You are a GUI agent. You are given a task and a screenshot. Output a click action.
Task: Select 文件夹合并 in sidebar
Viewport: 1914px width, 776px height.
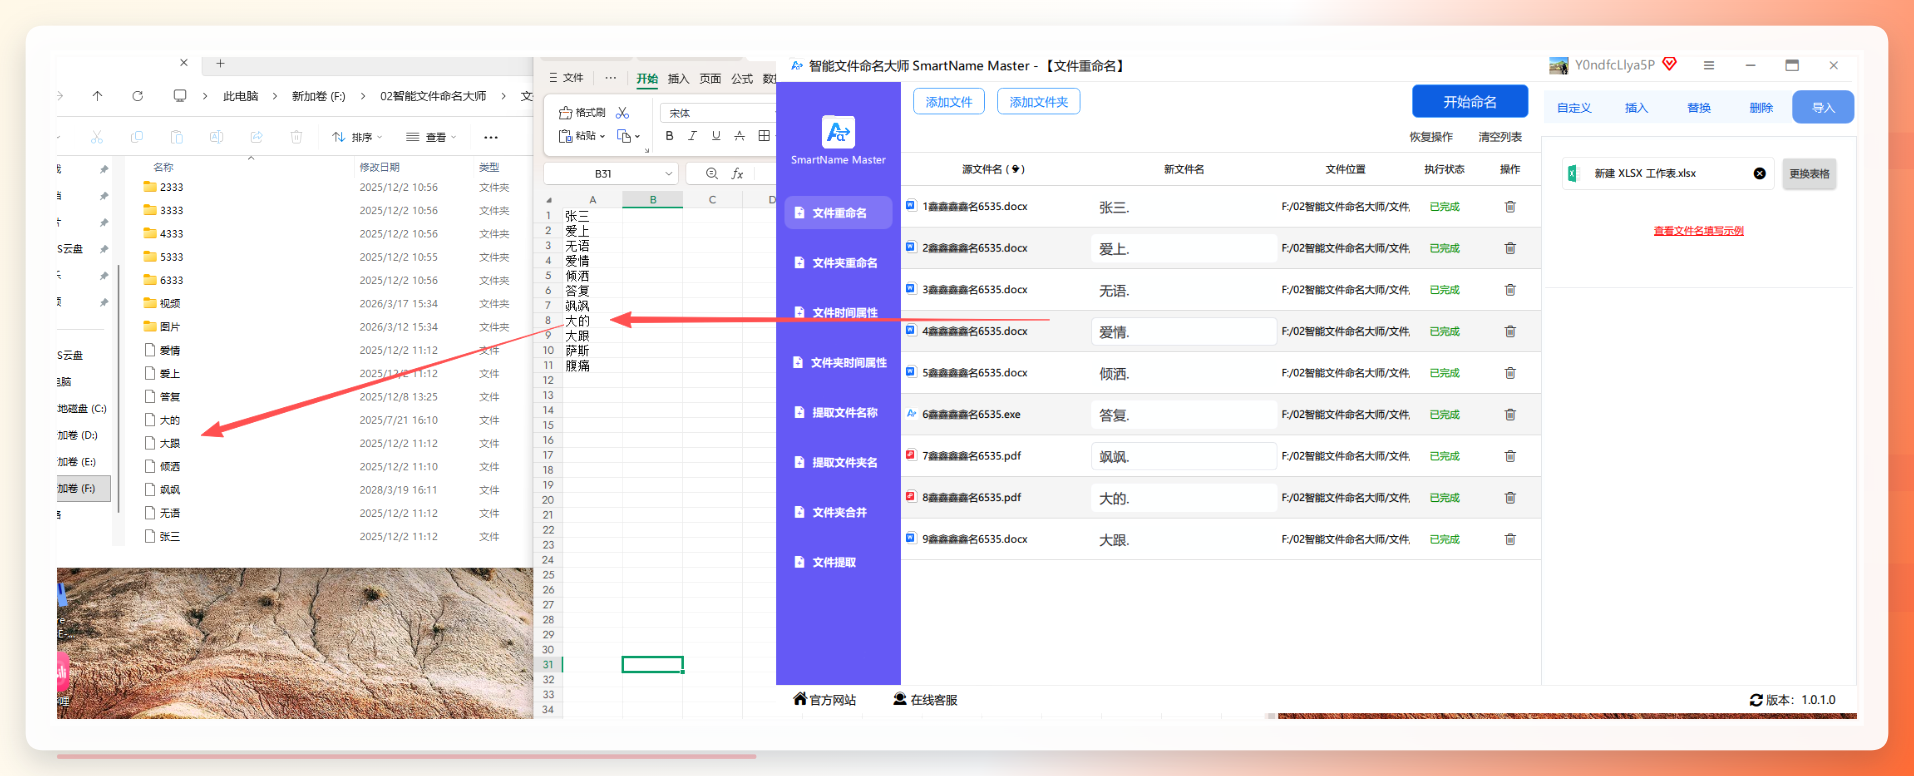pyautogui.click(x=838, y=513)
